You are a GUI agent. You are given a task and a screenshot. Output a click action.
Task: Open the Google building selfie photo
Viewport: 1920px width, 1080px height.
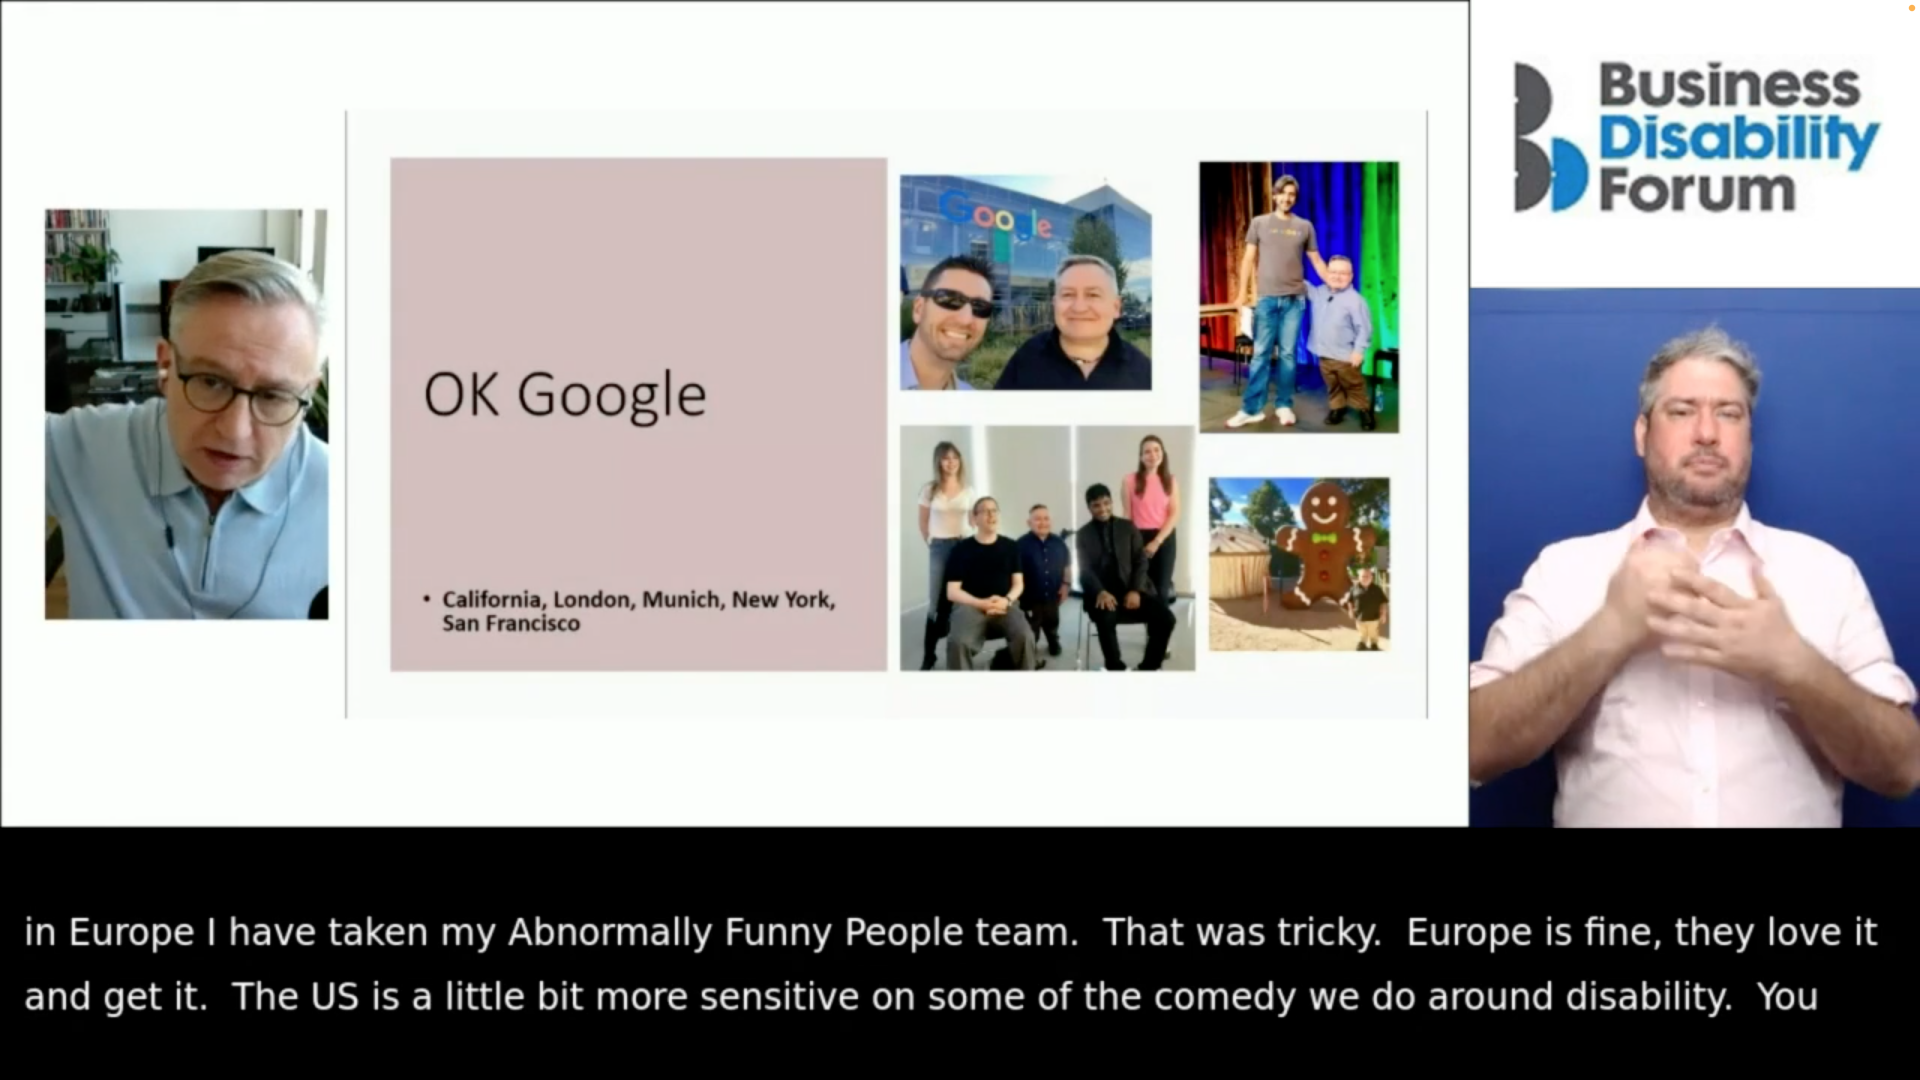1025,282
